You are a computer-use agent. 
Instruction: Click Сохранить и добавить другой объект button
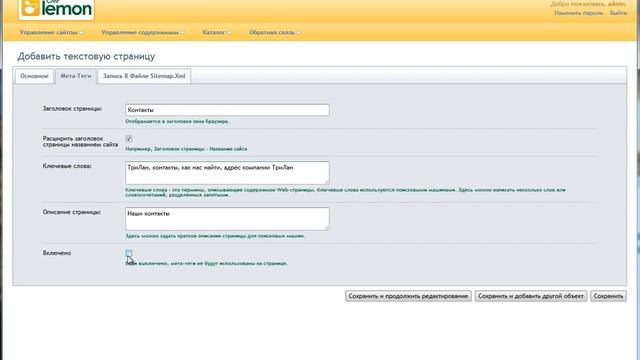pos(531,296)
